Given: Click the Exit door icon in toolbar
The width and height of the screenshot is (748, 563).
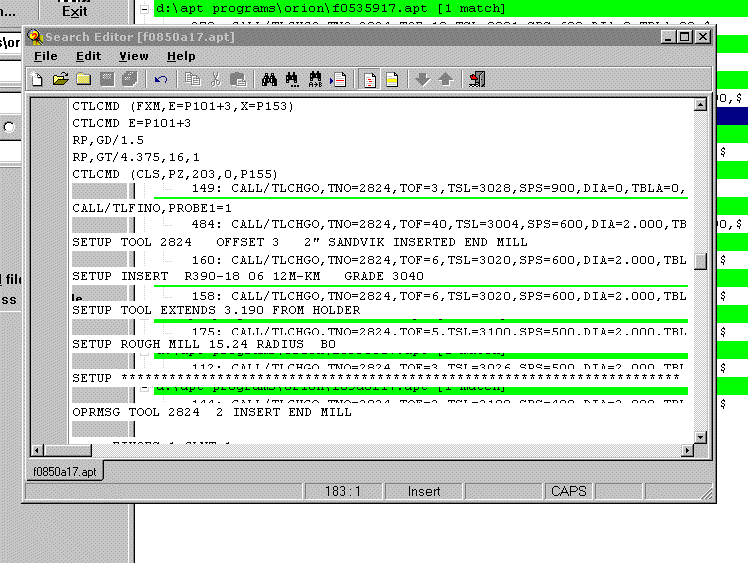Looking at the screenshot, I should [x=476, y=79].
